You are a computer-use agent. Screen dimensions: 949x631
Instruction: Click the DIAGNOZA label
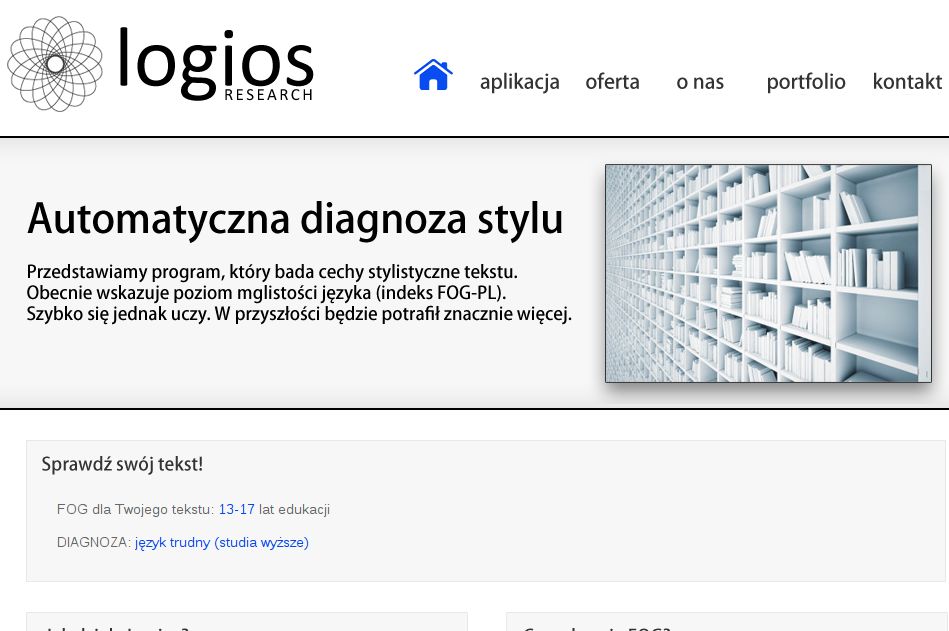pos(94,543)
